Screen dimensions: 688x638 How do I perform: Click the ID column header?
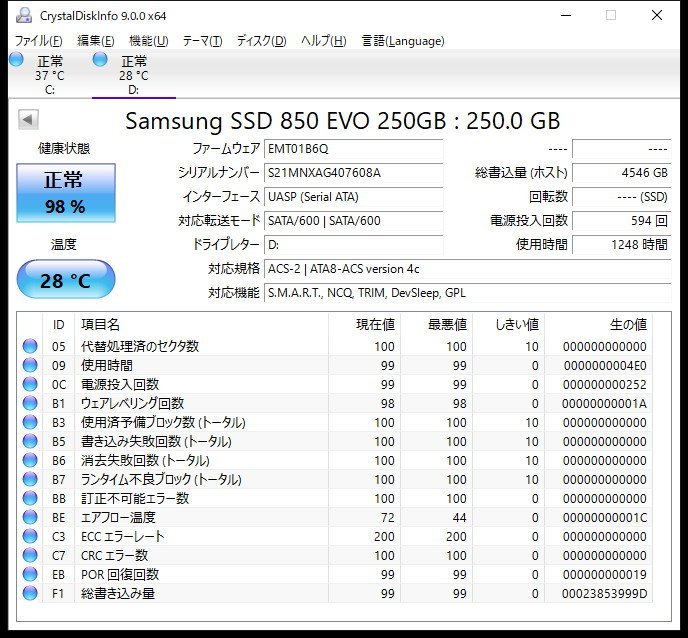58,325
